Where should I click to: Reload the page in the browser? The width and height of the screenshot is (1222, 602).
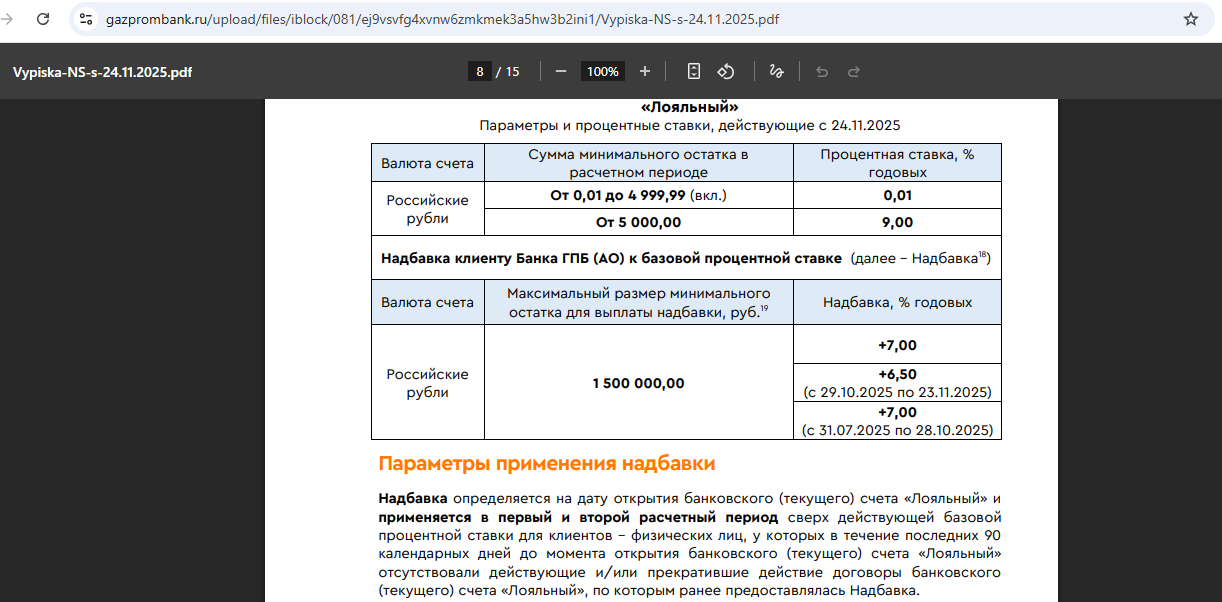click(43, 19)
